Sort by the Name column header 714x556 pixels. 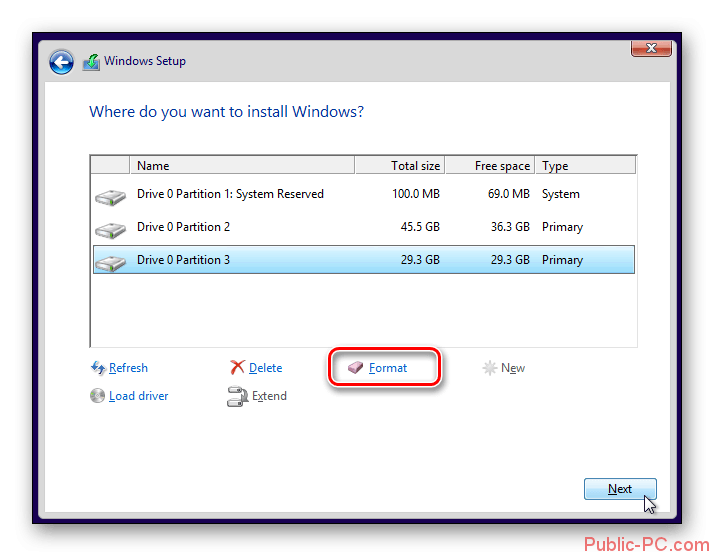[242, 165]
